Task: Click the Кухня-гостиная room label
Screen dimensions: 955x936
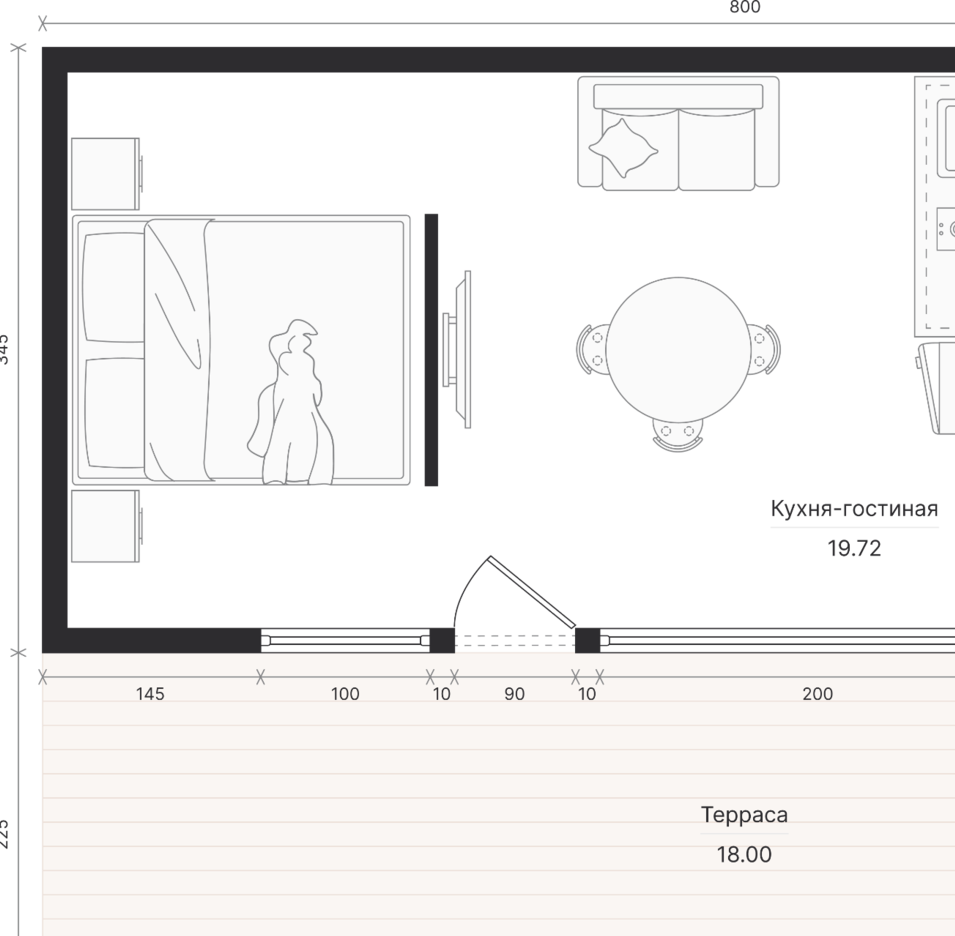Action: click(x=854, y=509)
